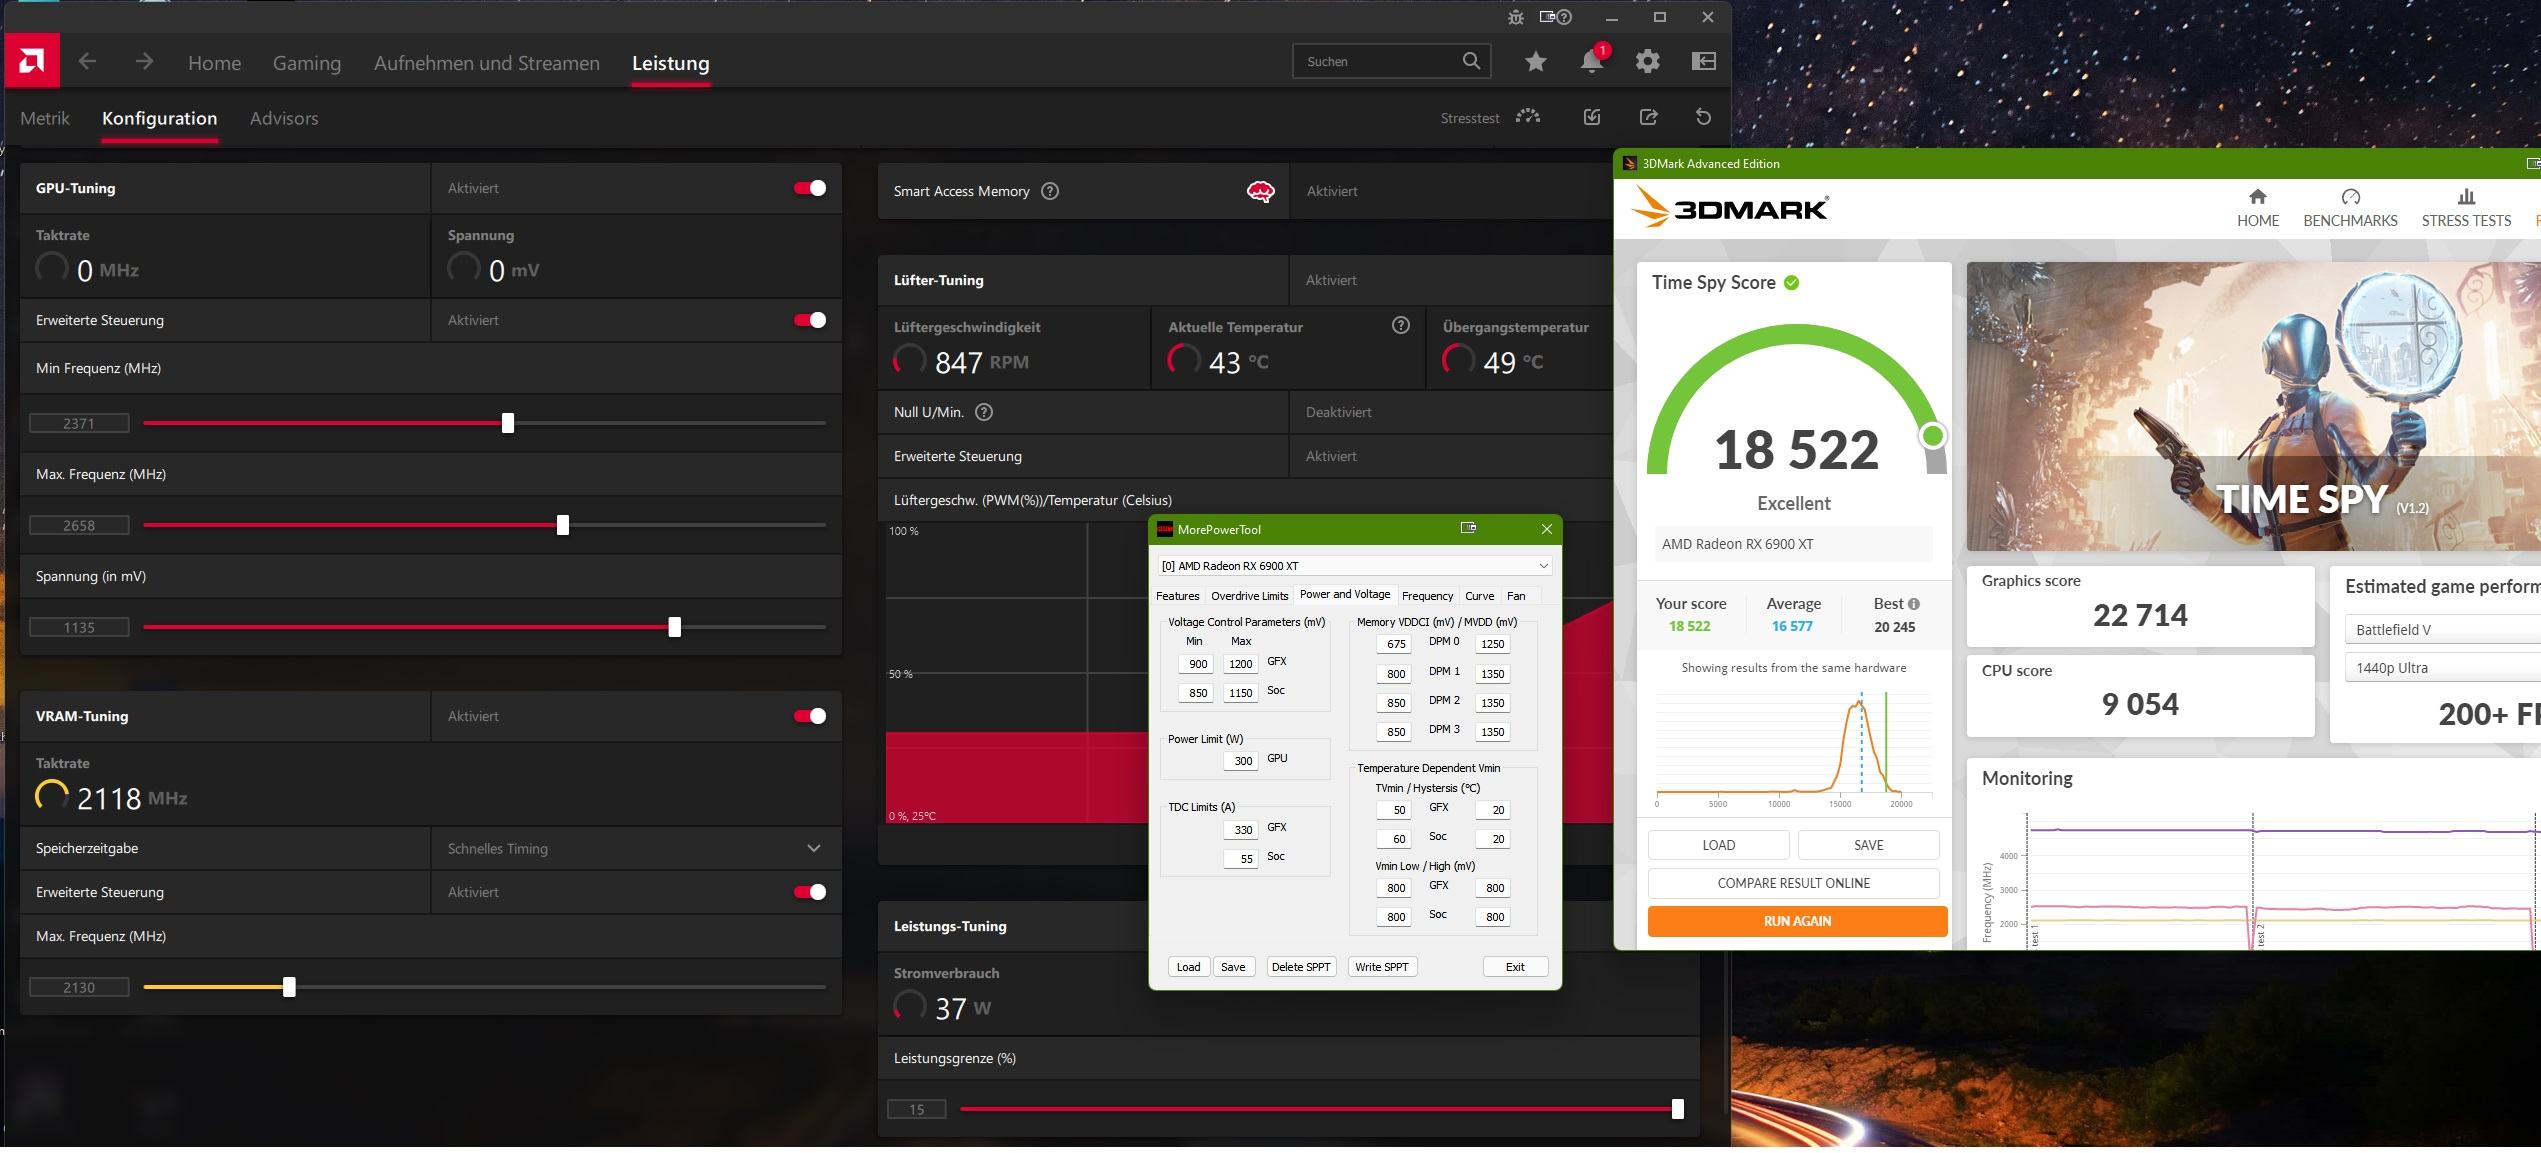Toggle VRAM-Tuning switch
Screen dimensions: 2541x1153
810,716
